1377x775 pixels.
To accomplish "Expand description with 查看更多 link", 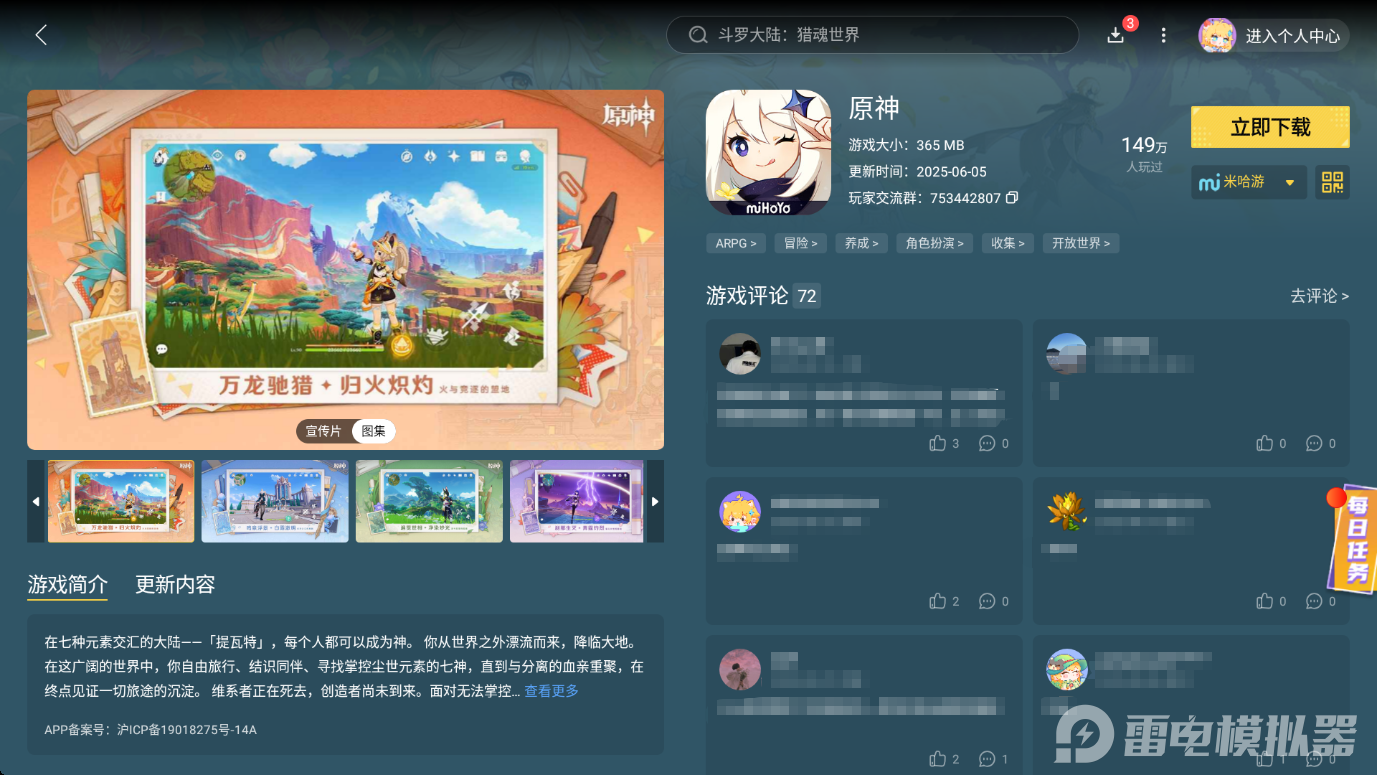I will tap(551, 690).
